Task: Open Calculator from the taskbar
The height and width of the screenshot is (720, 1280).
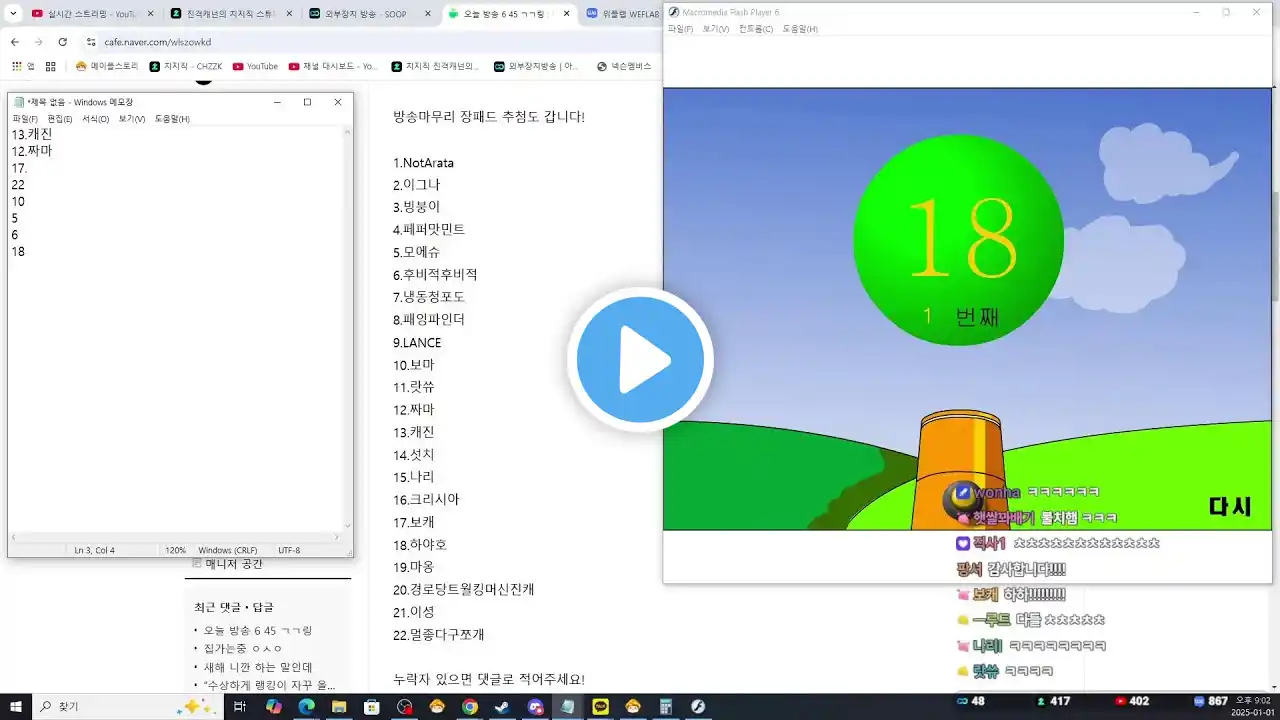Action: click(665, 706)
